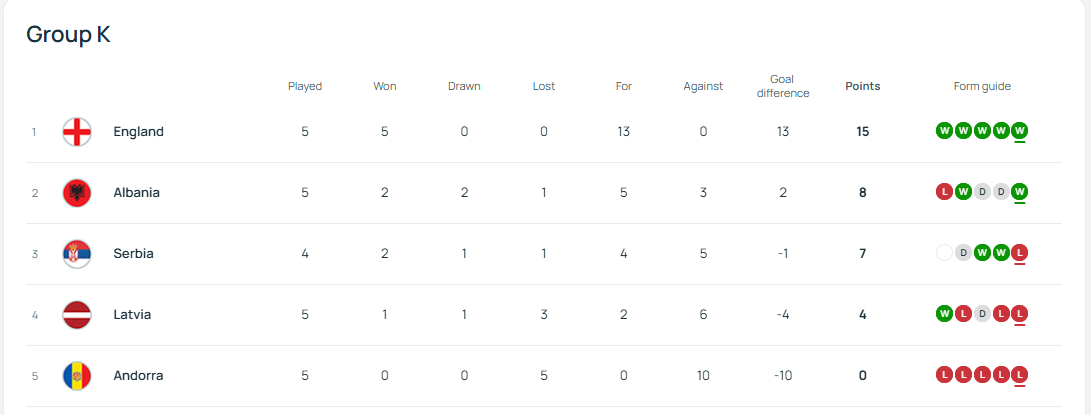Click the Andorra flag icon
Viewport: 1091px width, 415px height.
click(77, 376)
